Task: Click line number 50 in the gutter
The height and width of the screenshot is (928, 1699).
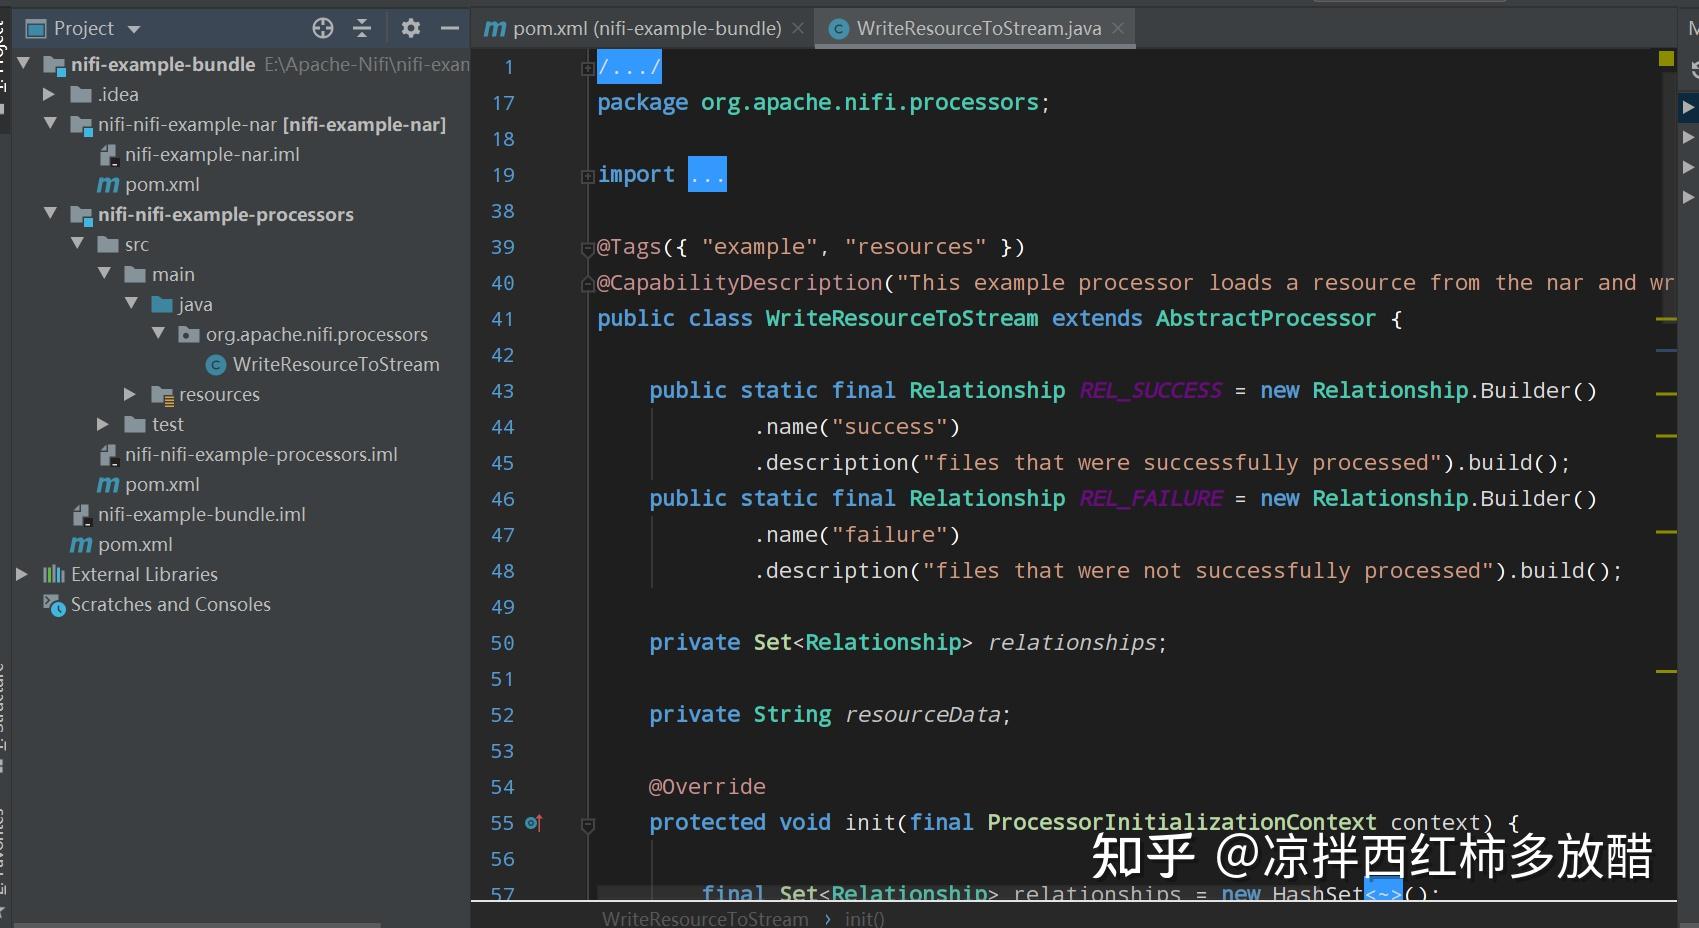Action: [502, 643]
